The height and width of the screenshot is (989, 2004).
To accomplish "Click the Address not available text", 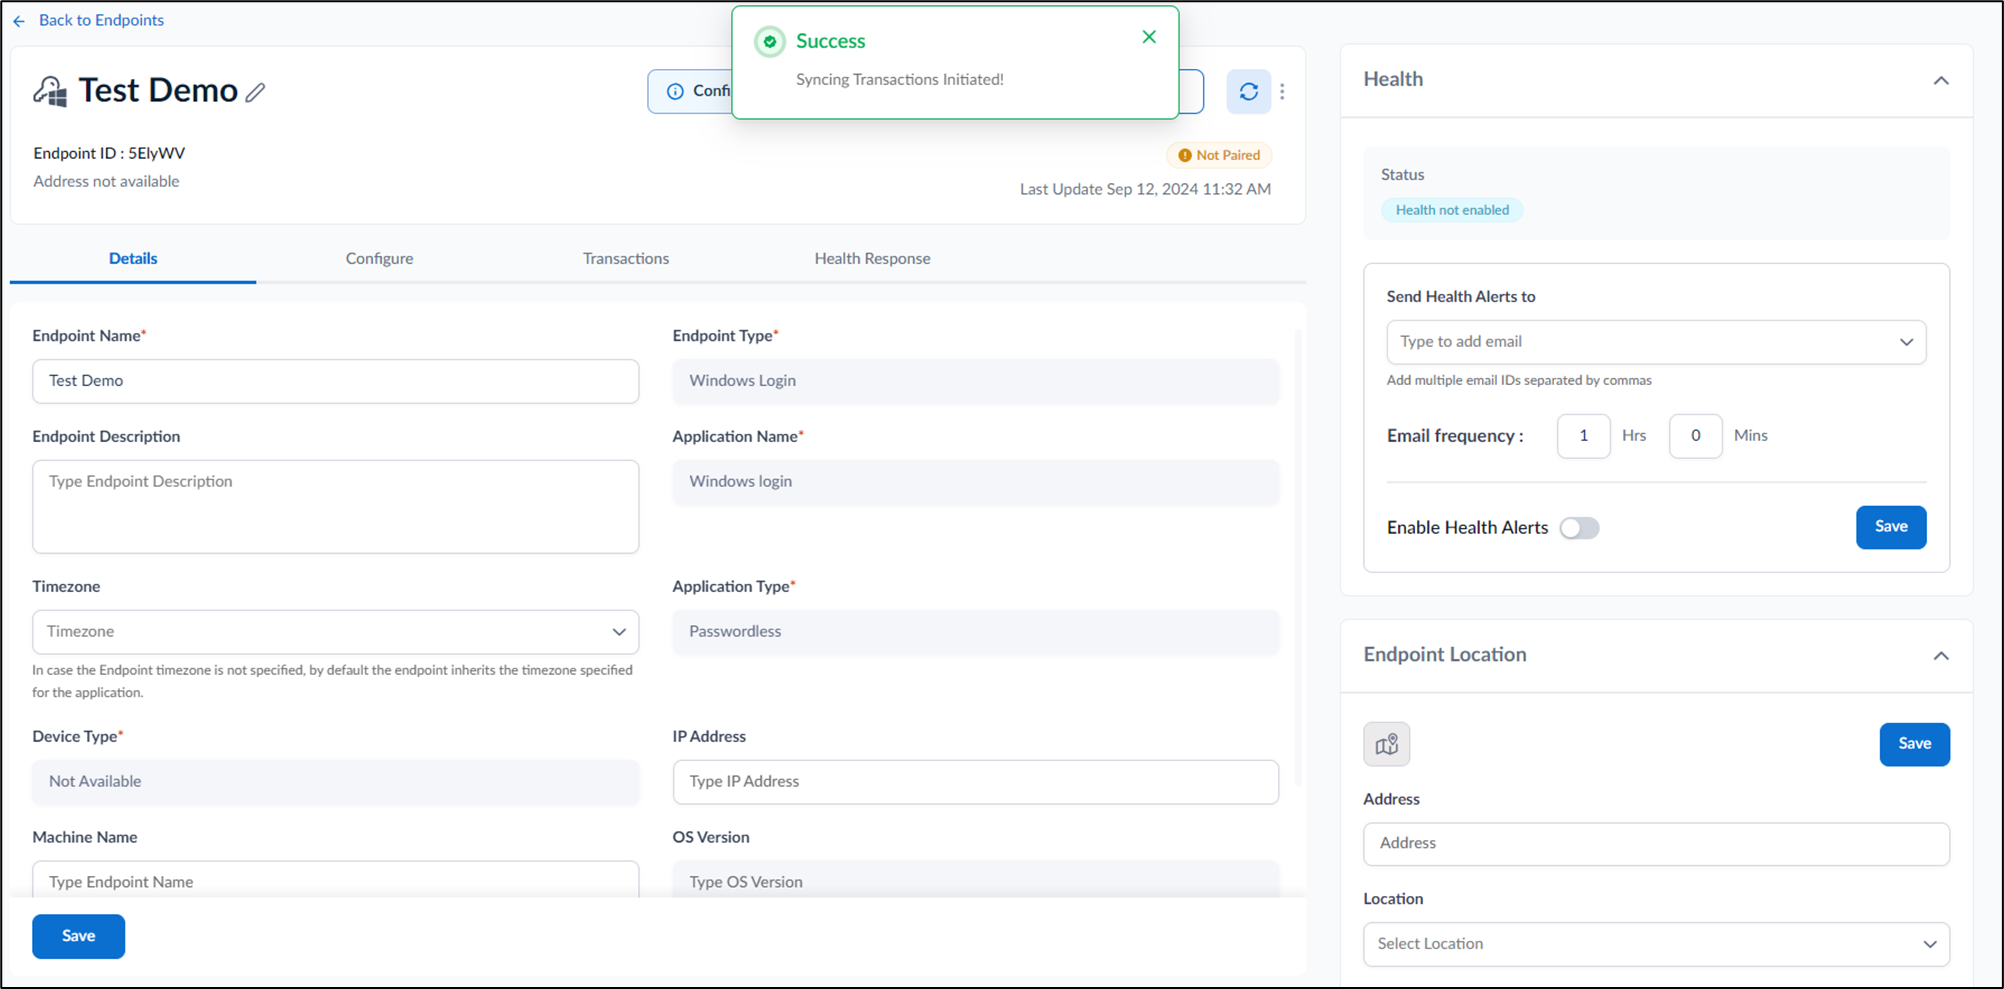I will [x=106, y=181].
